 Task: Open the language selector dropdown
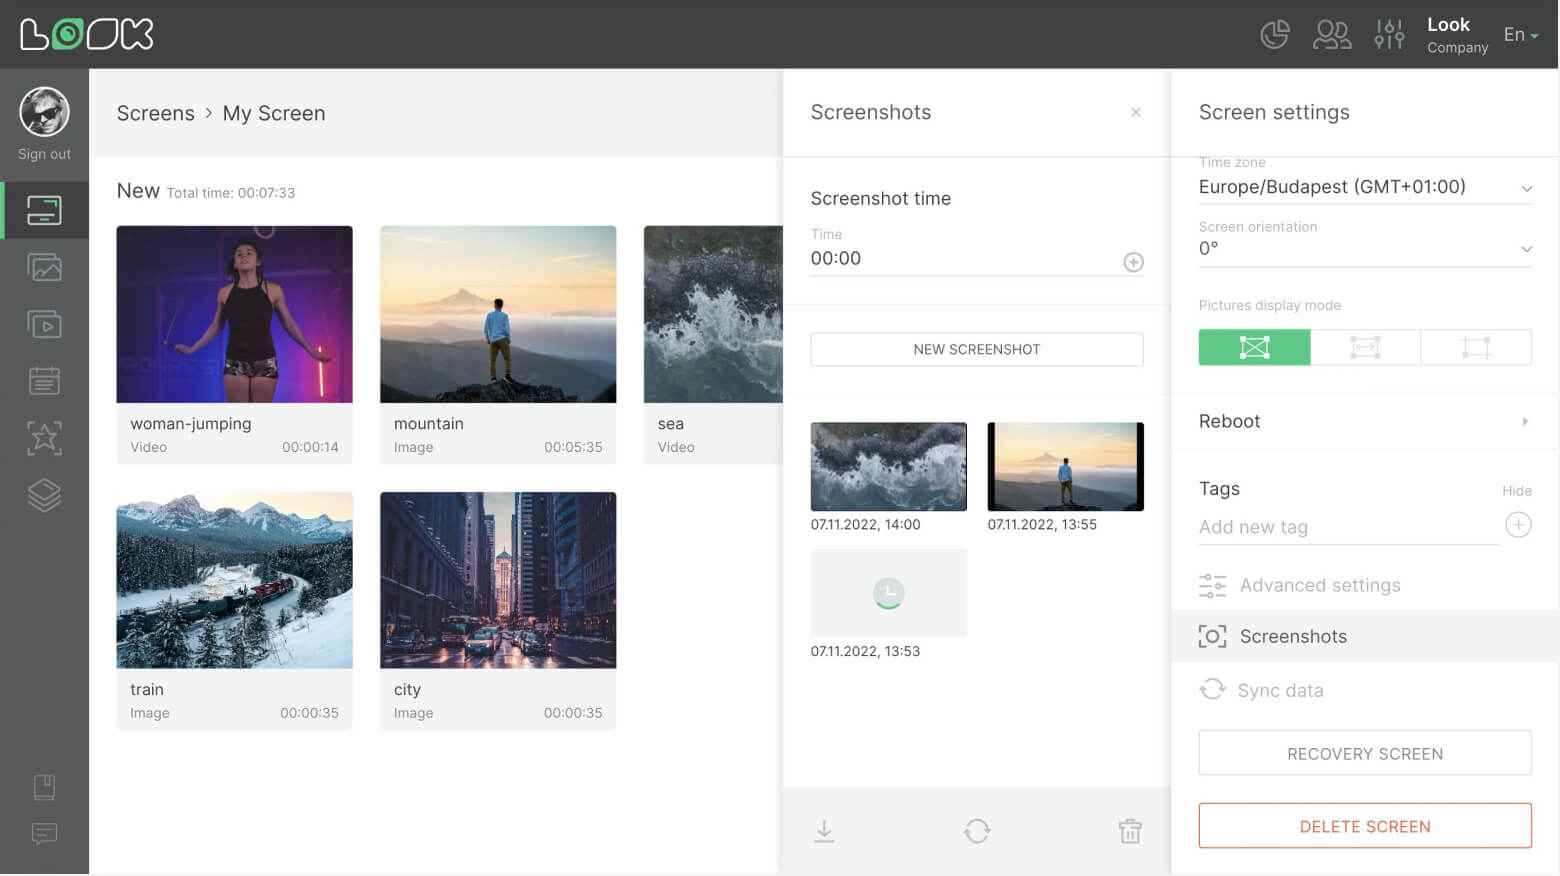click(x=1519, y=33)
